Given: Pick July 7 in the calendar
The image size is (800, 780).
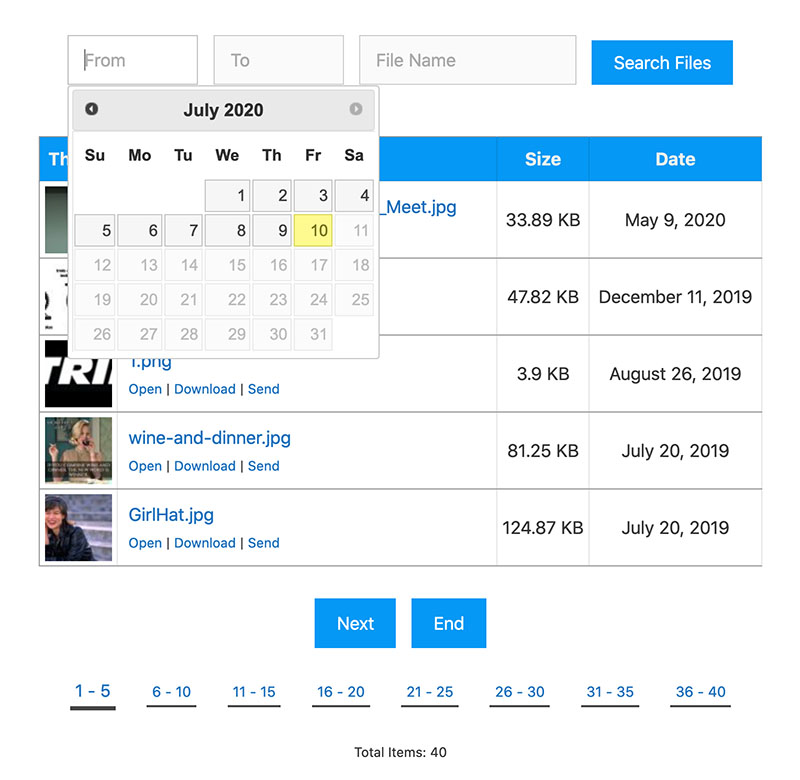Looking at the screenshot, I should 184,231.
